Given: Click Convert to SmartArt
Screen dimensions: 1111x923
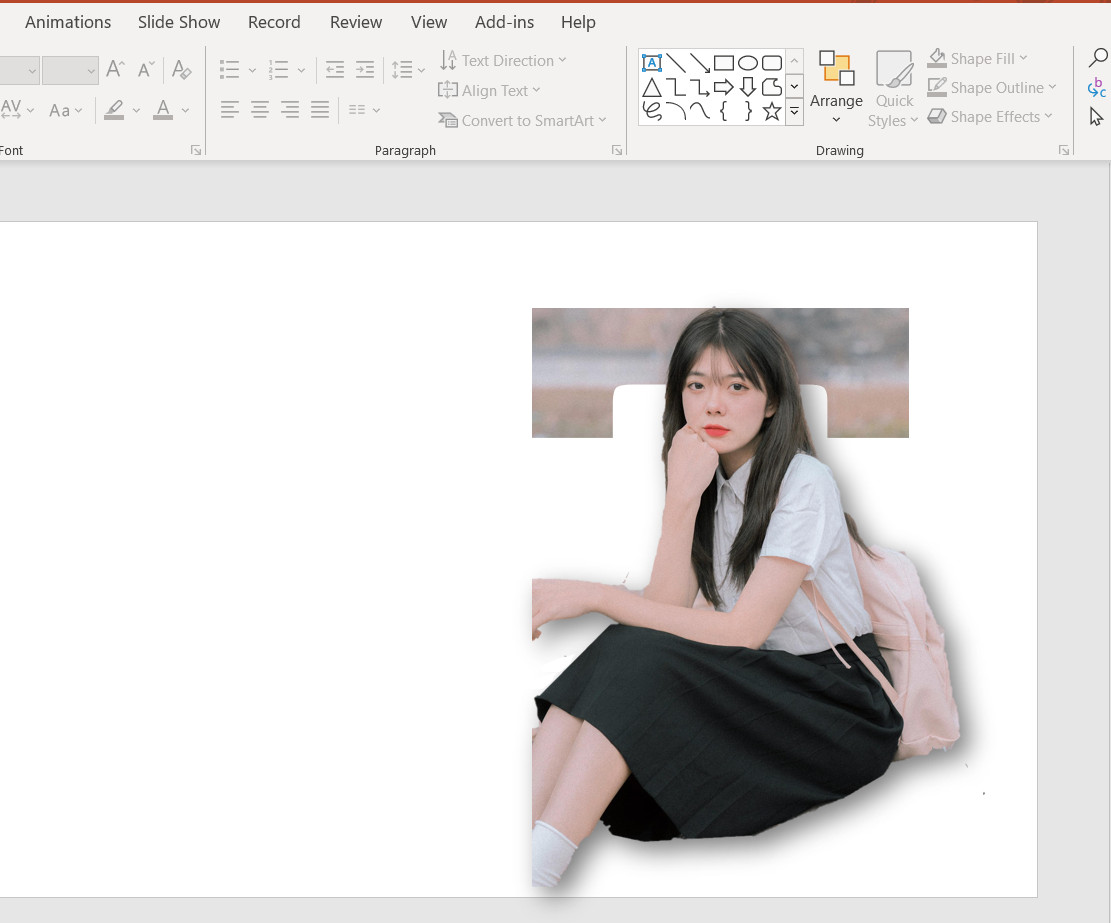Looking at the screenshot, I should 522,120.
